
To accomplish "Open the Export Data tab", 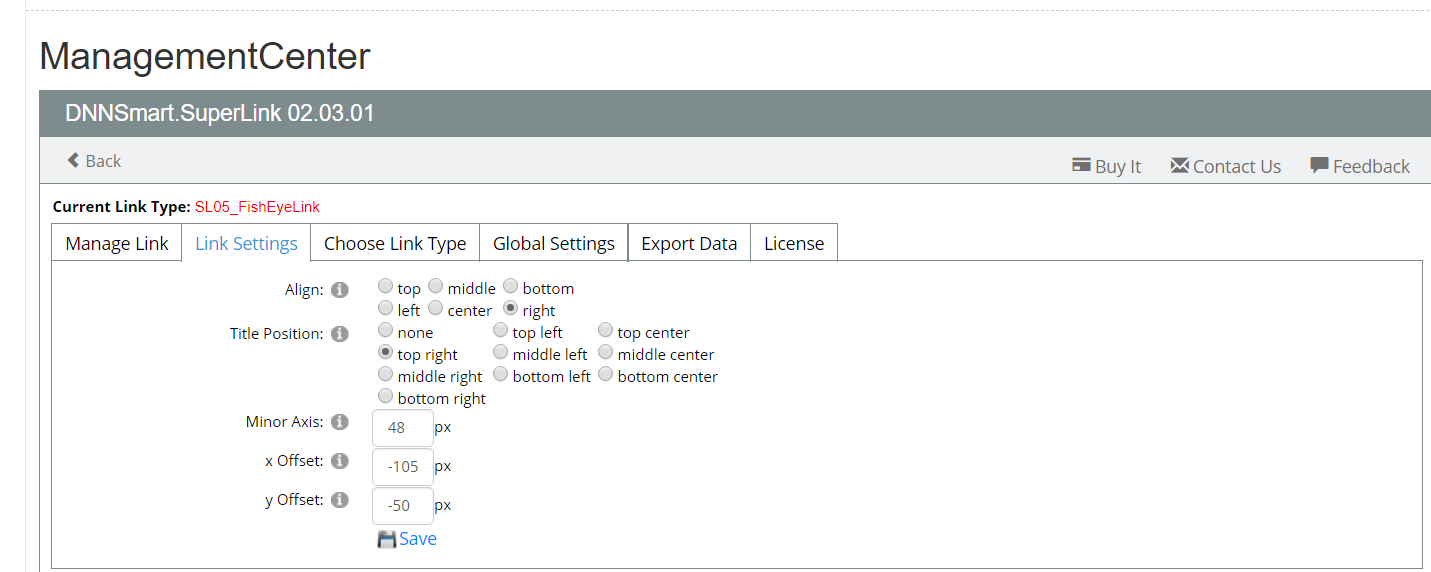I will coord(689,243).
